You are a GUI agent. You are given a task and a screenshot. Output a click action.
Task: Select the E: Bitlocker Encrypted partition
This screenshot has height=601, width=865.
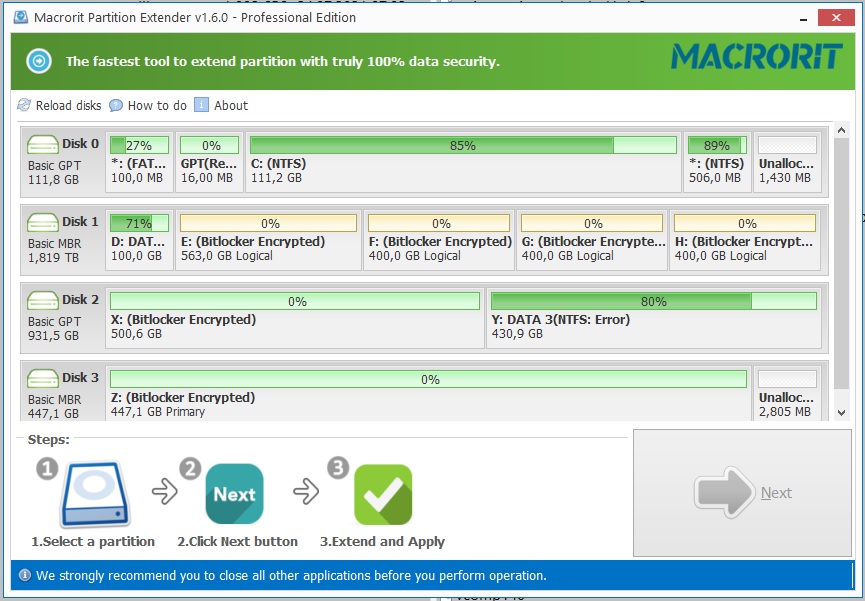click(267, 240)
